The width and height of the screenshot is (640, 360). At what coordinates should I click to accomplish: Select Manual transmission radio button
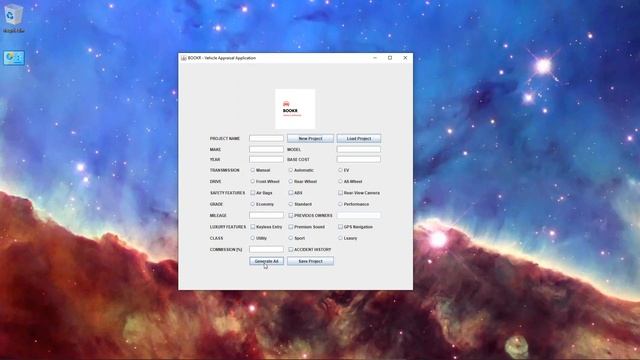(253, 170)
